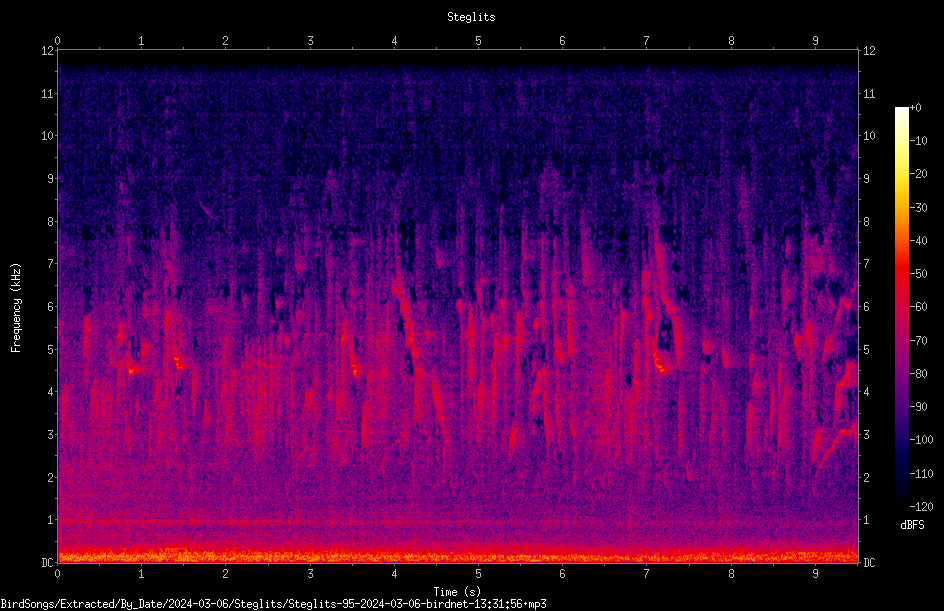Click the 3 kHz label on the left frequency axis
The width and height of the screenshot is (944, 611).
click(51, 434)
